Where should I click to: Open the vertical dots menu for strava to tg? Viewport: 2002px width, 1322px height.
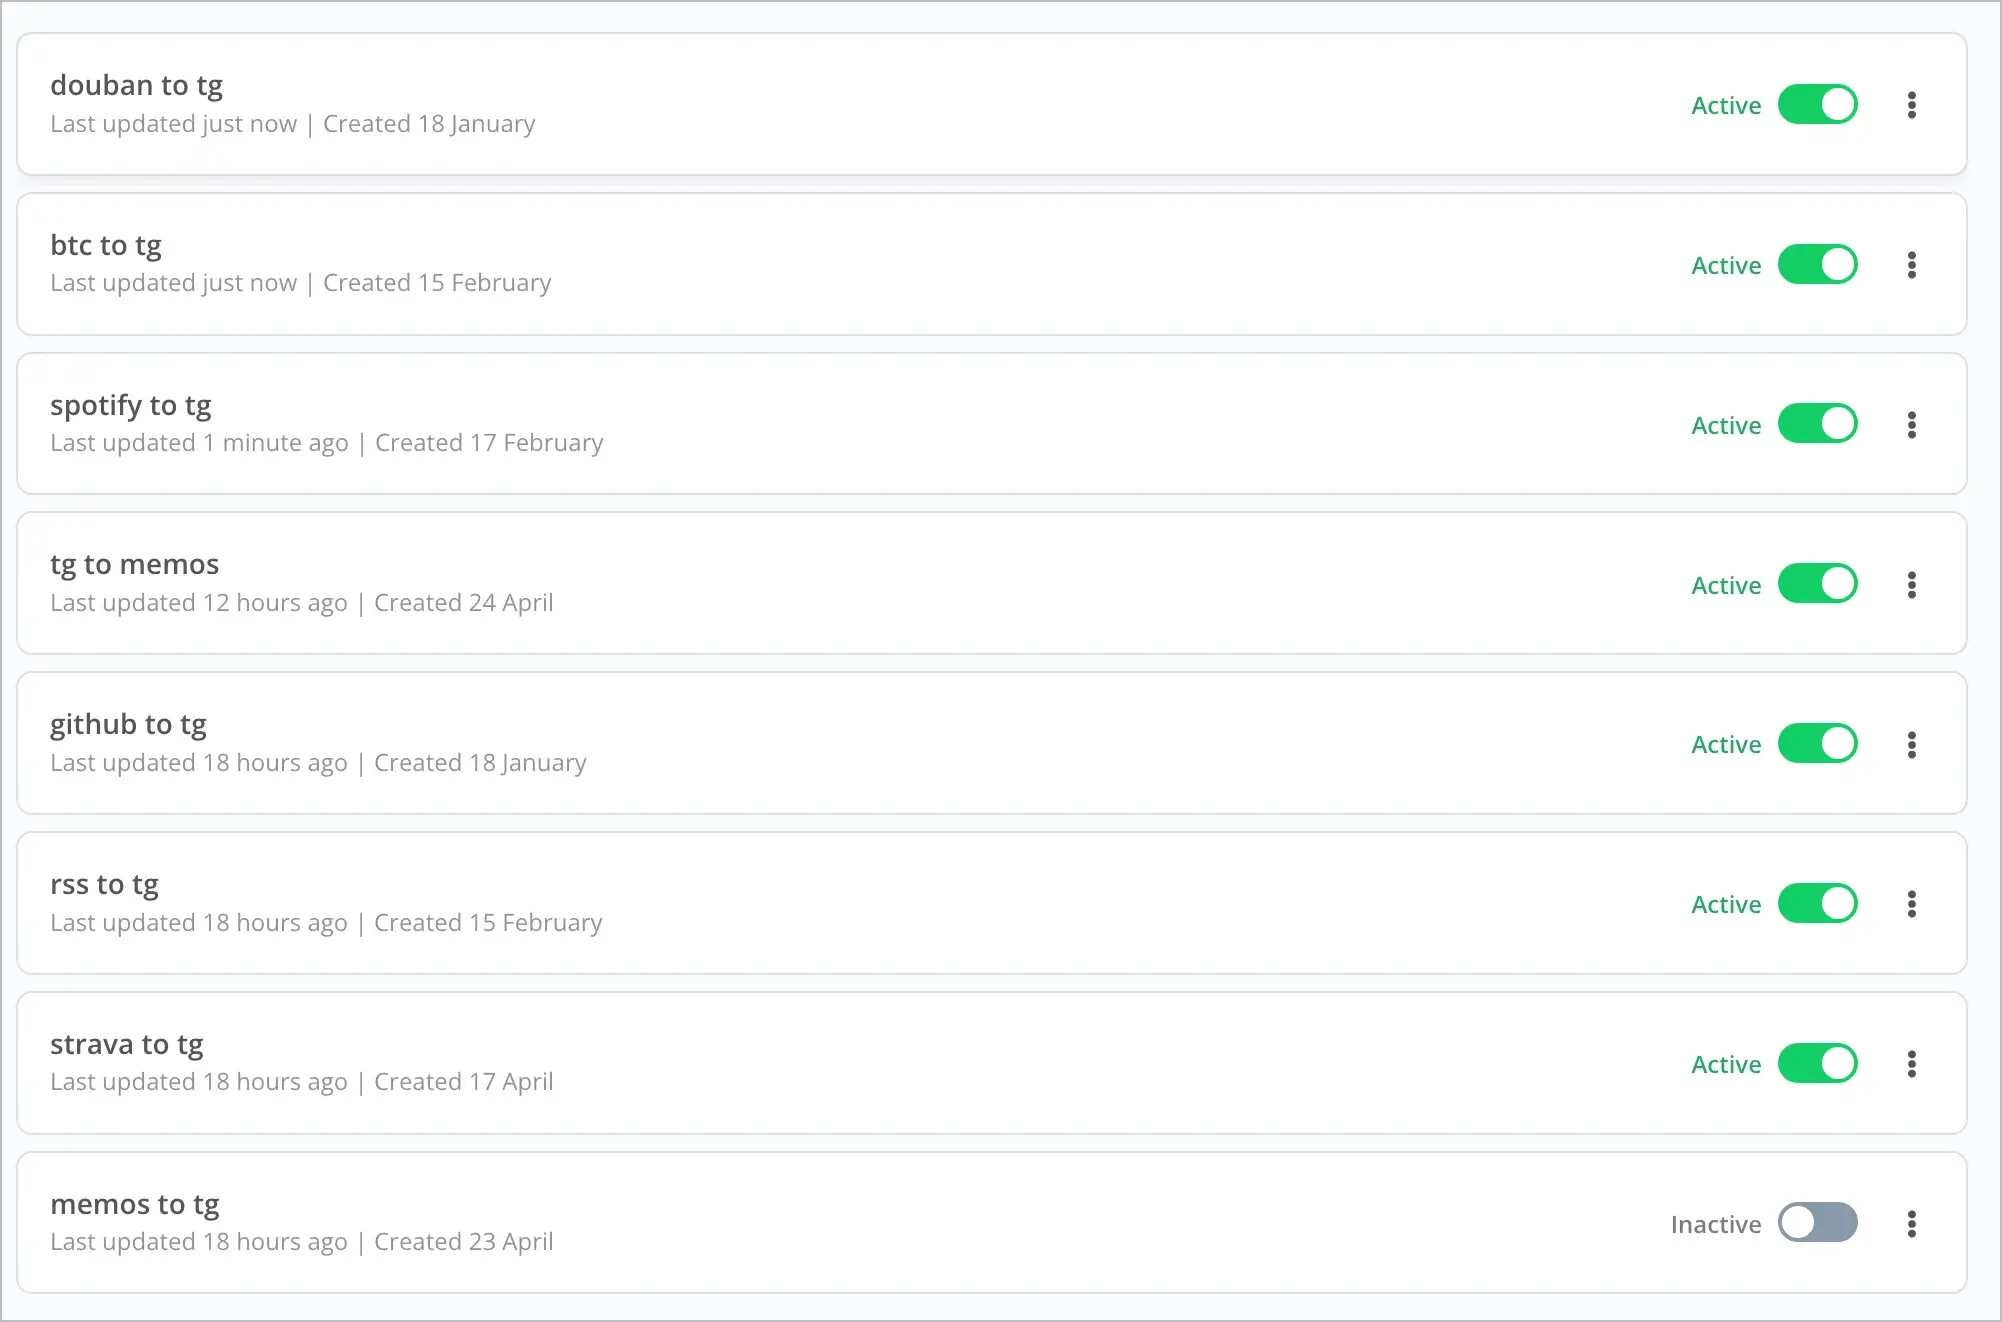pos(1911,1064)
